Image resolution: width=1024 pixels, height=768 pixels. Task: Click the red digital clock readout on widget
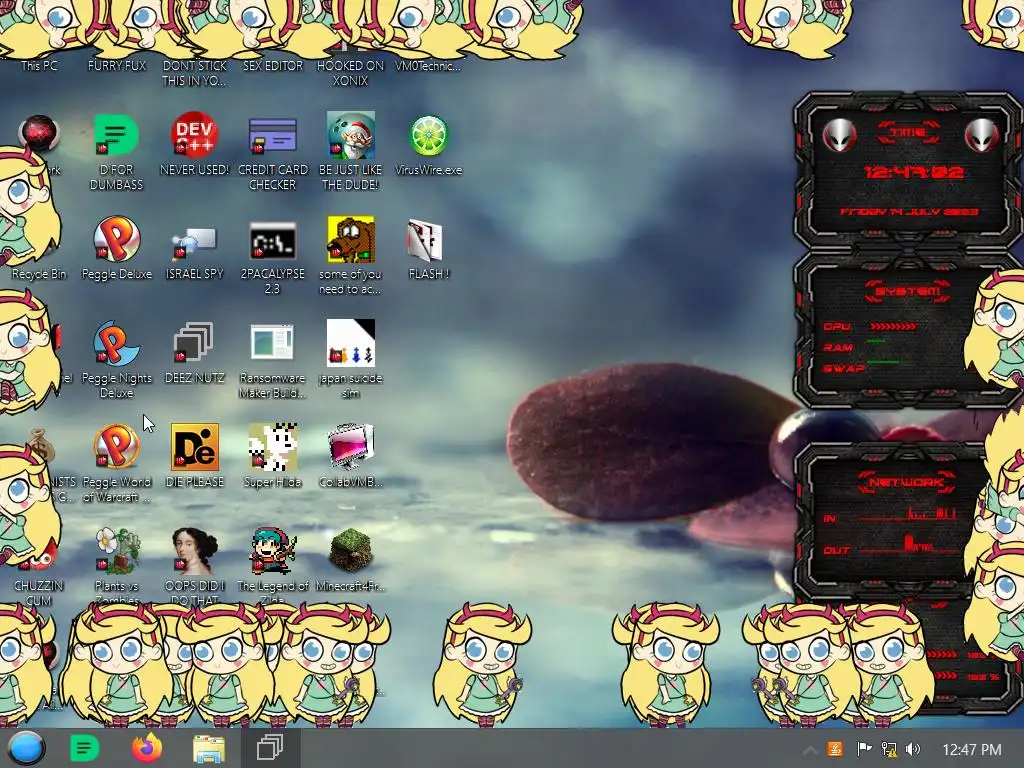pos(913,172)
